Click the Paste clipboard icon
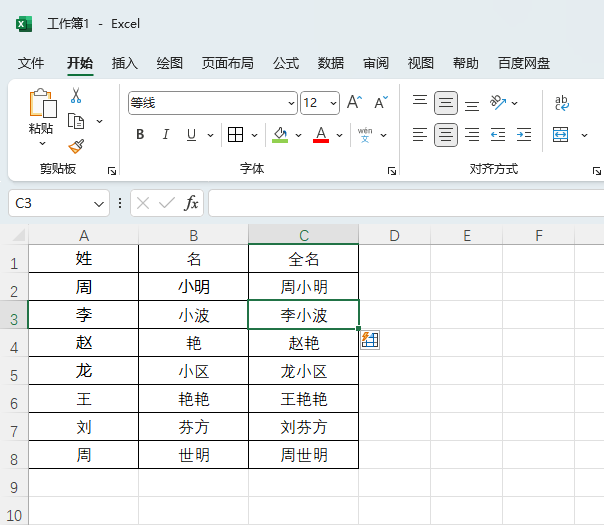 [x=43, y=103]
